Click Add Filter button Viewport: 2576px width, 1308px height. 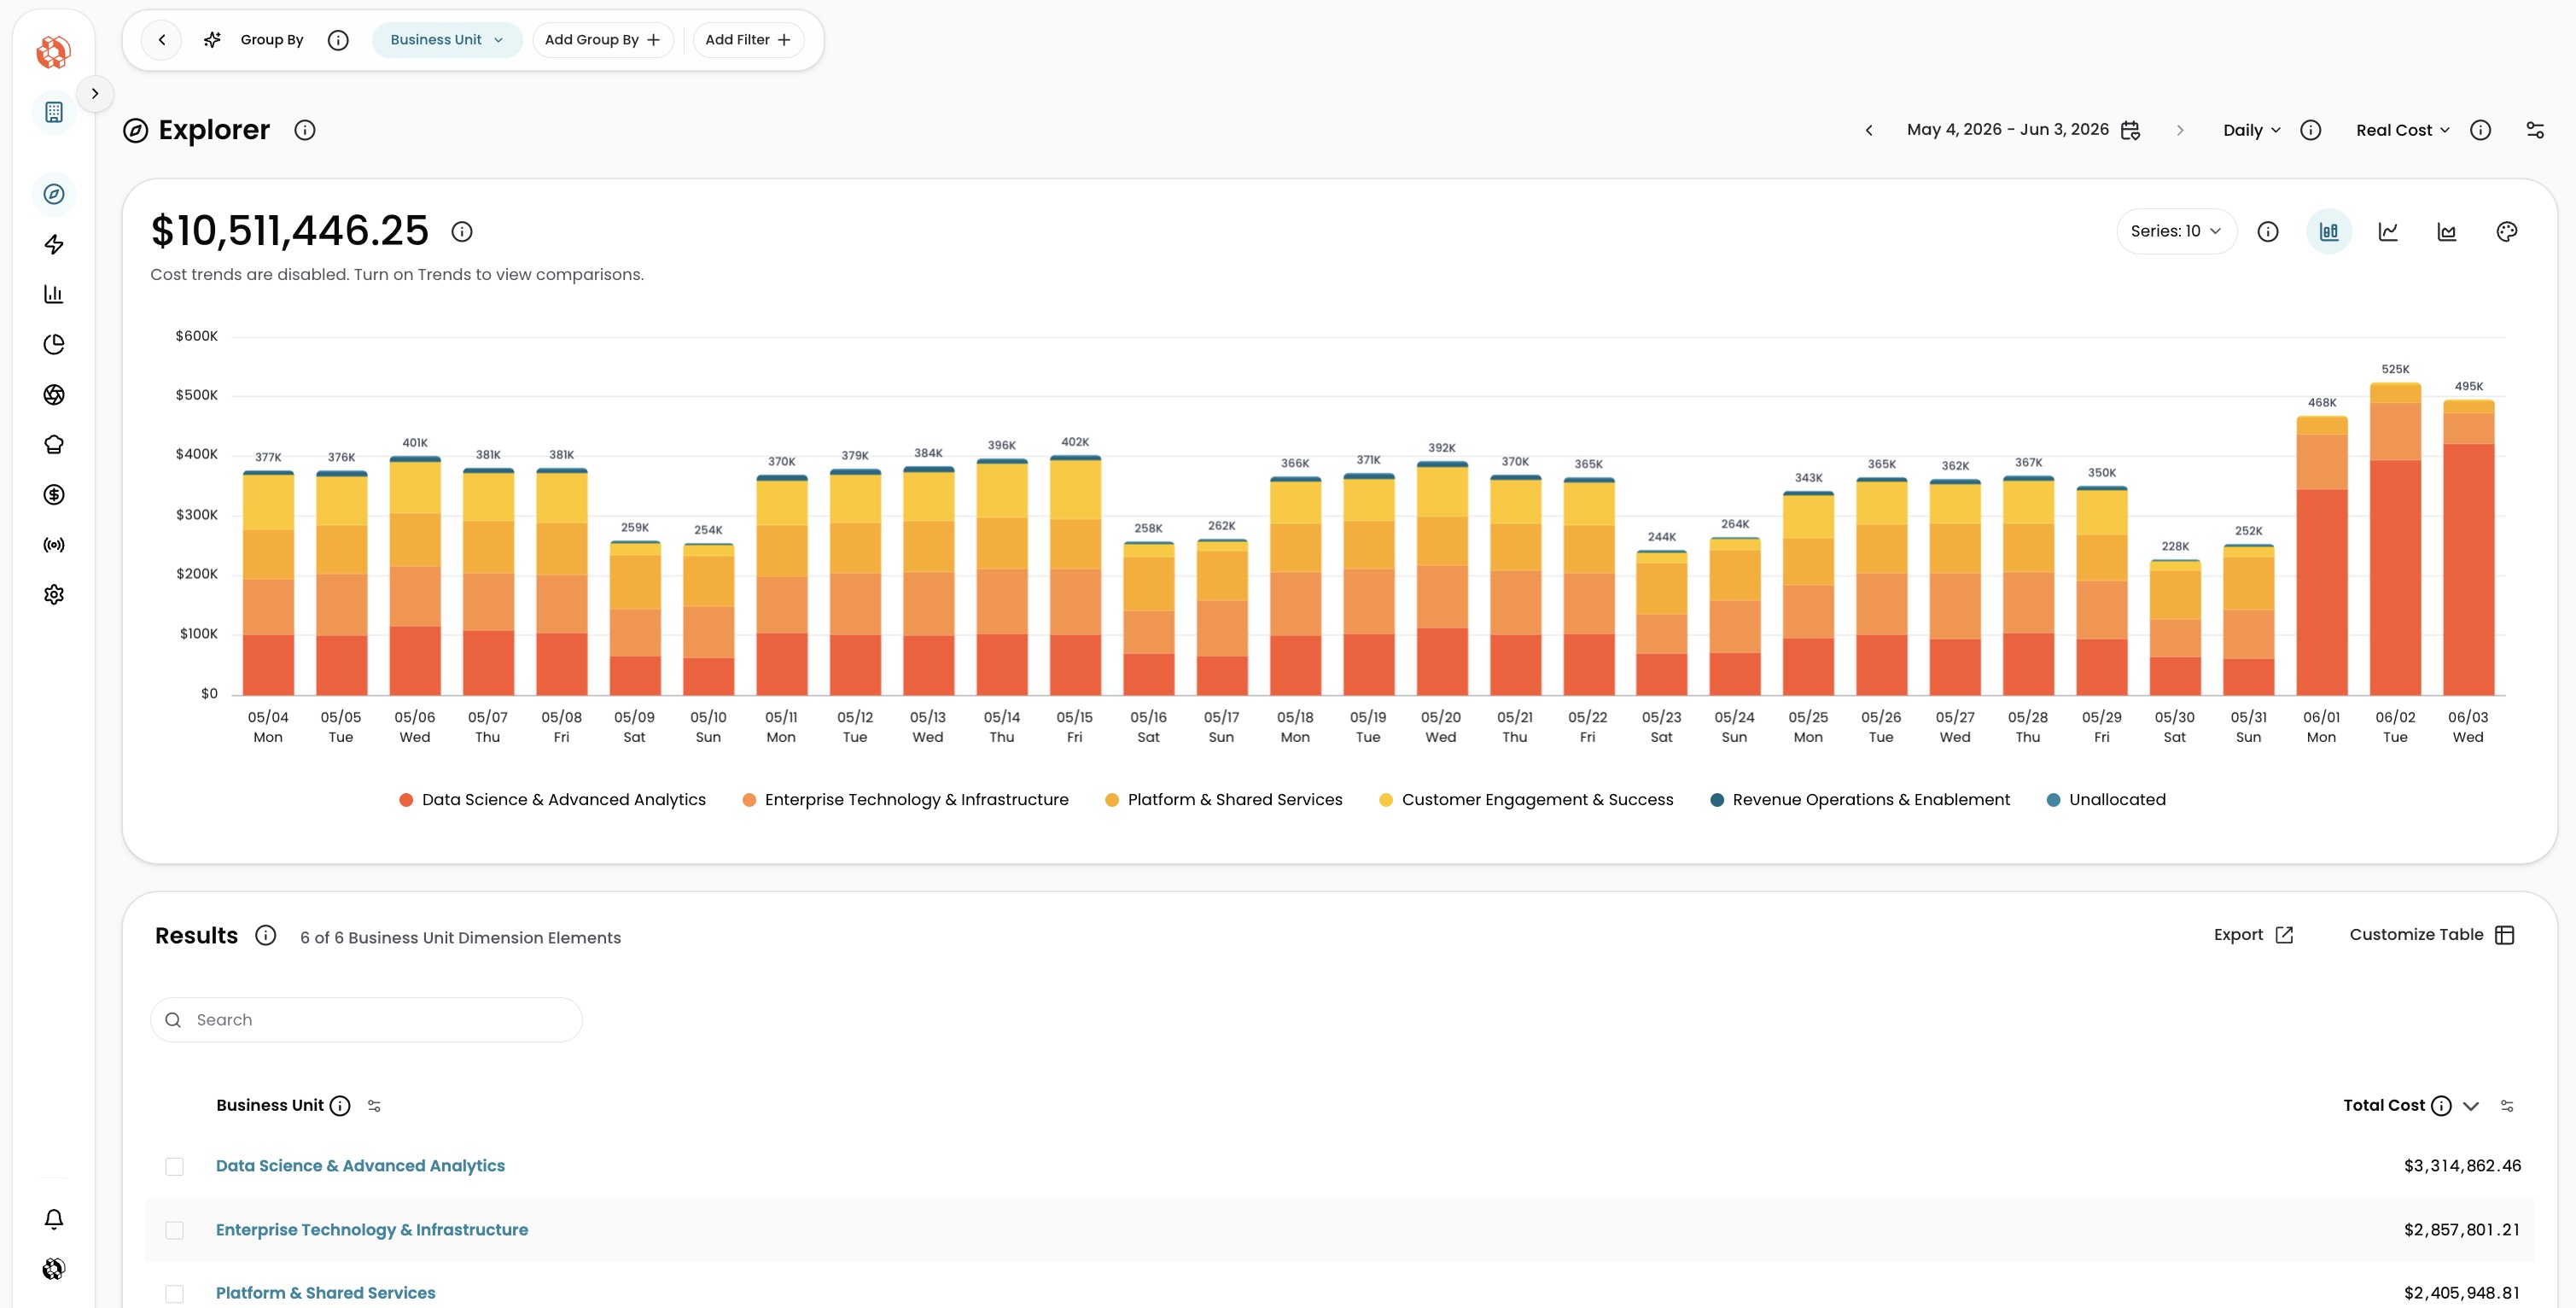tap(748, 40)
